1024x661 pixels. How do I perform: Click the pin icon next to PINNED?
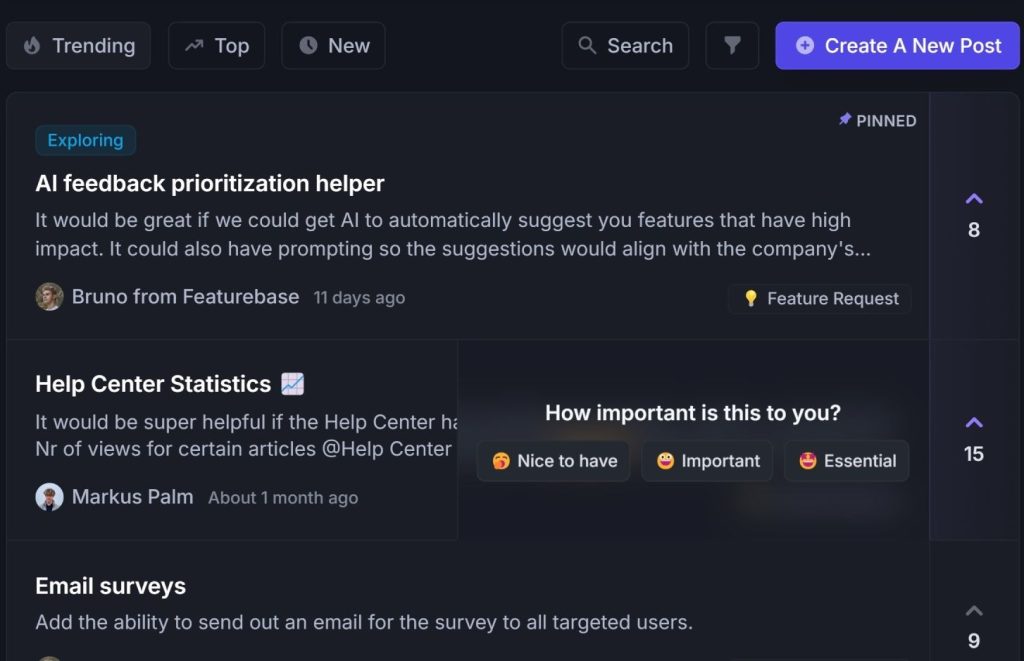(845, 120)
